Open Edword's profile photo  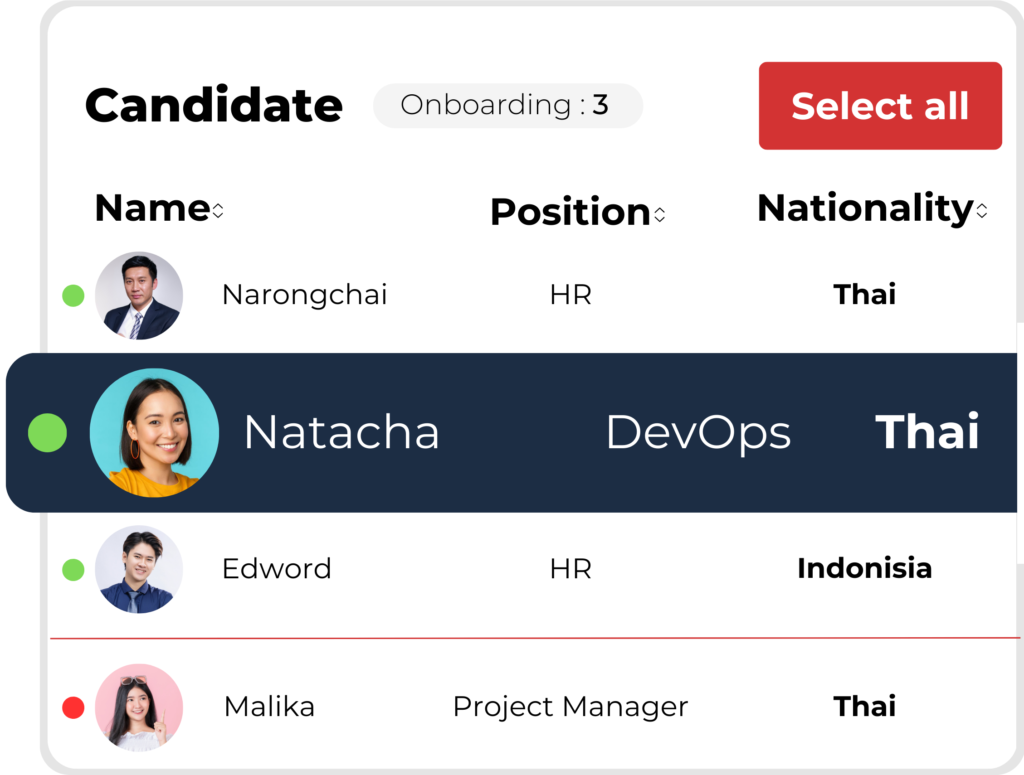(139, 569)
